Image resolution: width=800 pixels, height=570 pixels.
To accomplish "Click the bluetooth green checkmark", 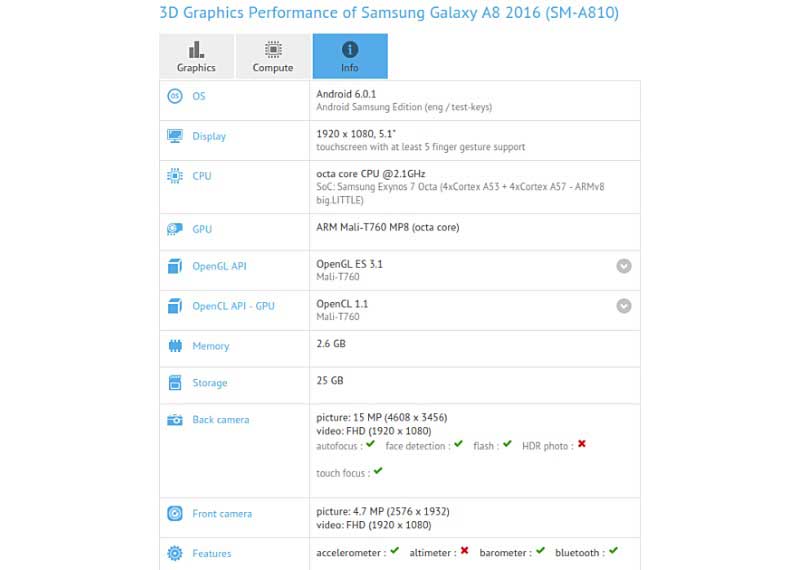I will pyautogui.click(x=614, y=551).
